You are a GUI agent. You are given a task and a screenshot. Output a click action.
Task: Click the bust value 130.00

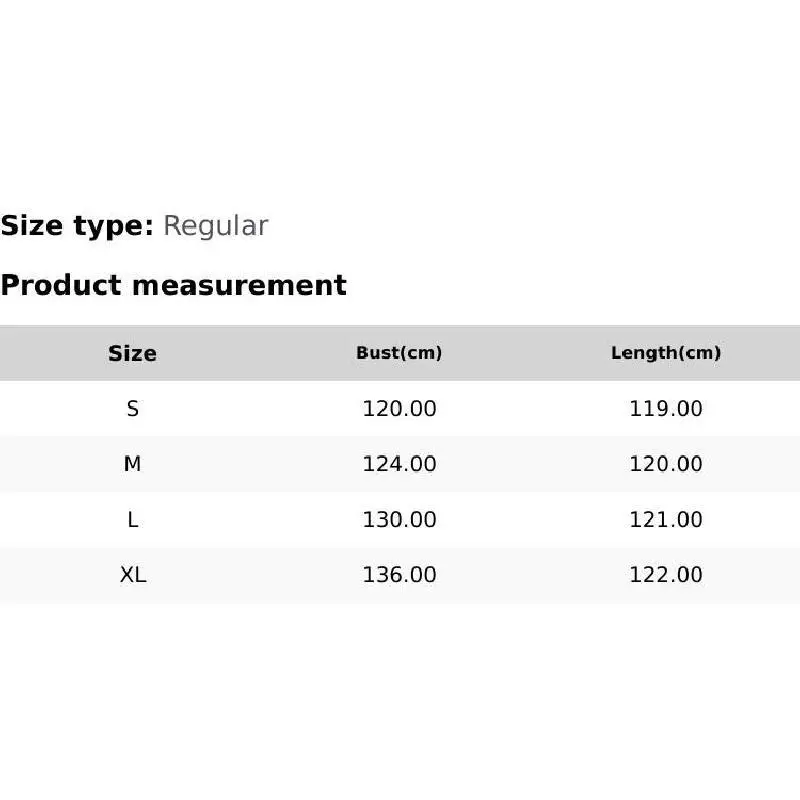coord(399,519)
